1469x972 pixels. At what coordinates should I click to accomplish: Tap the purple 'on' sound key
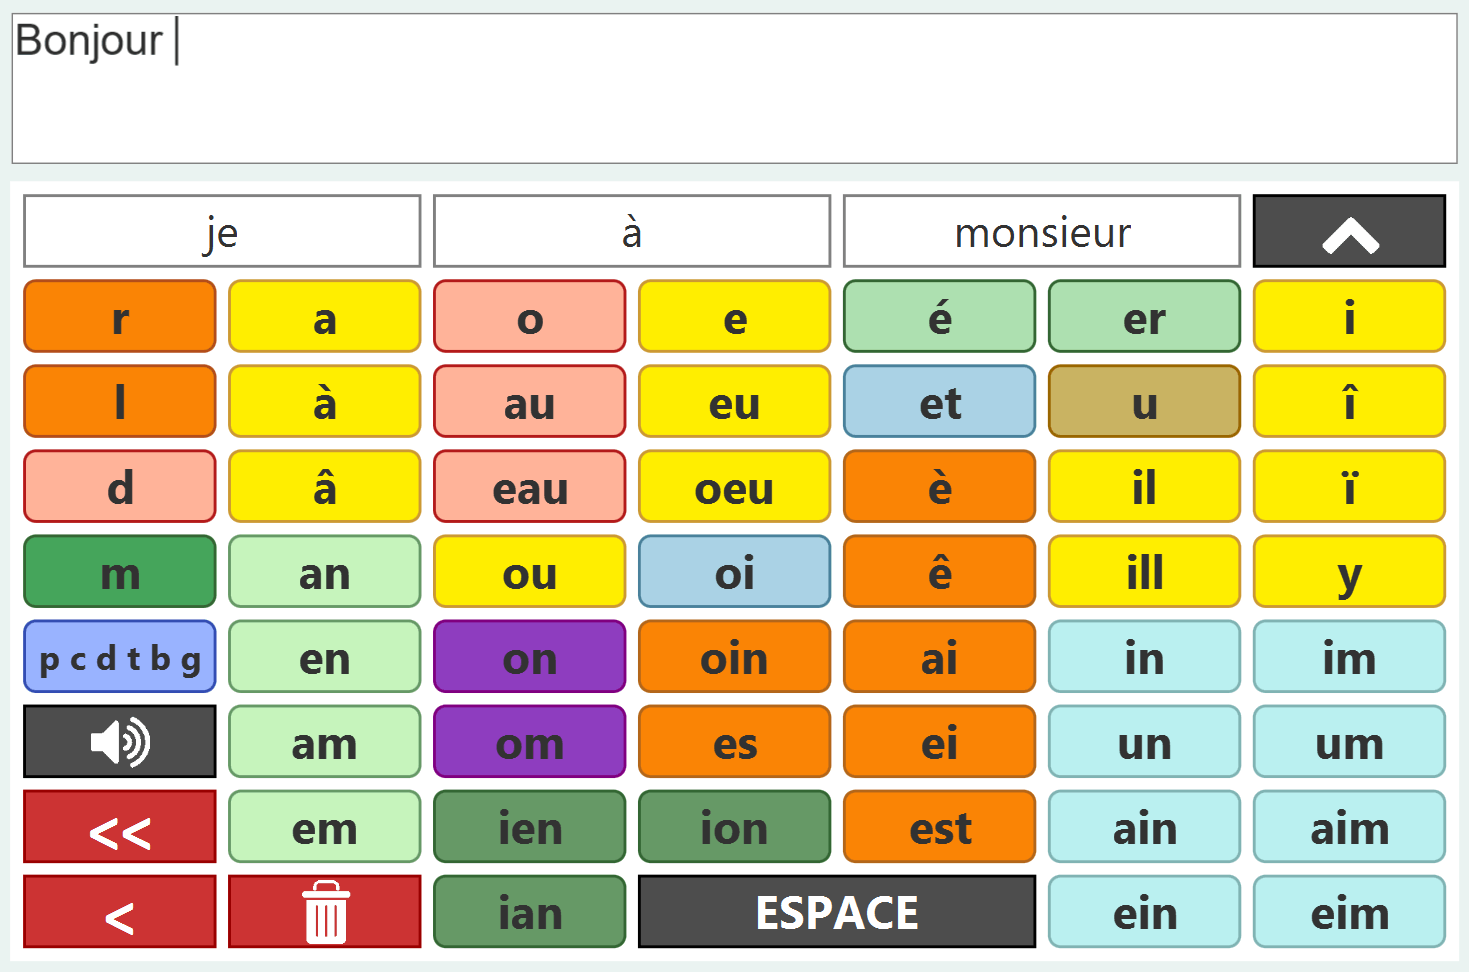(x=529, y=657)
